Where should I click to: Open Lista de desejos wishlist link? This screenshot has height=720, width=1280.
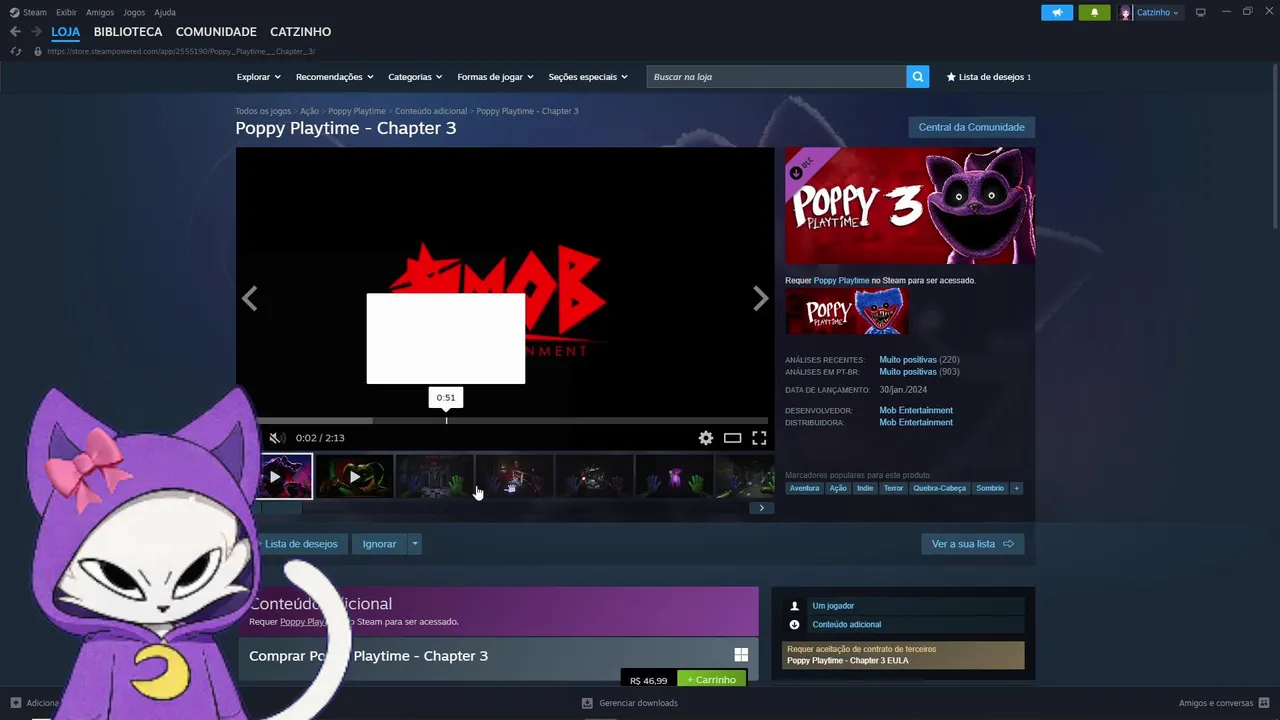(x=988, y=77)
